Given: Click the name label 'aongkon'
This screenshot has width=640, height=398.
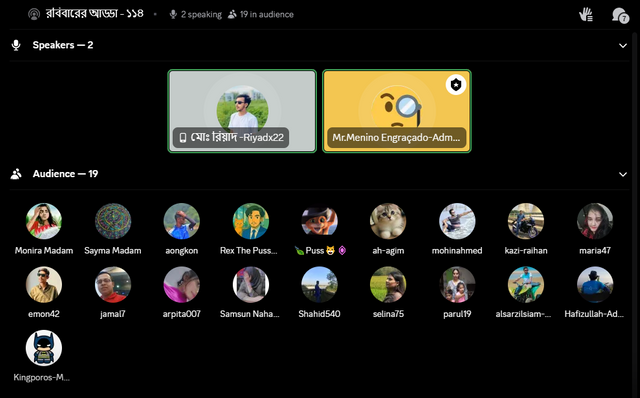Looking at the screenshot, I should [x=182, y=251].
